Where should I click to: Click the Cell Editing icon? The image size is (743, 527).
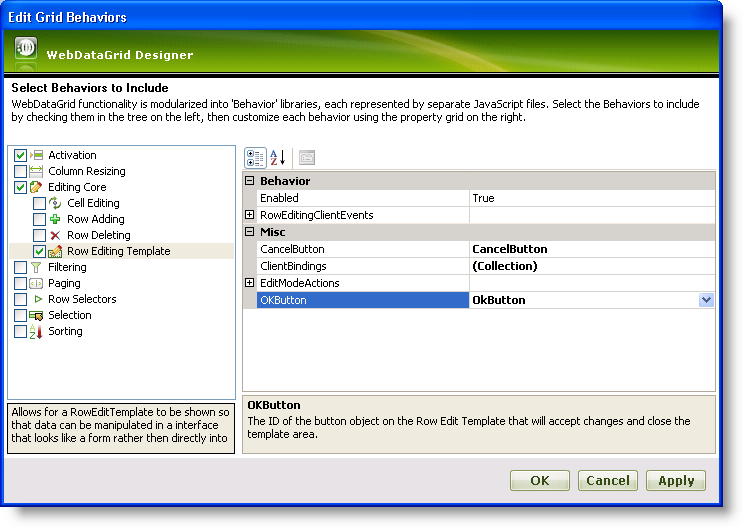pos(55,203)
